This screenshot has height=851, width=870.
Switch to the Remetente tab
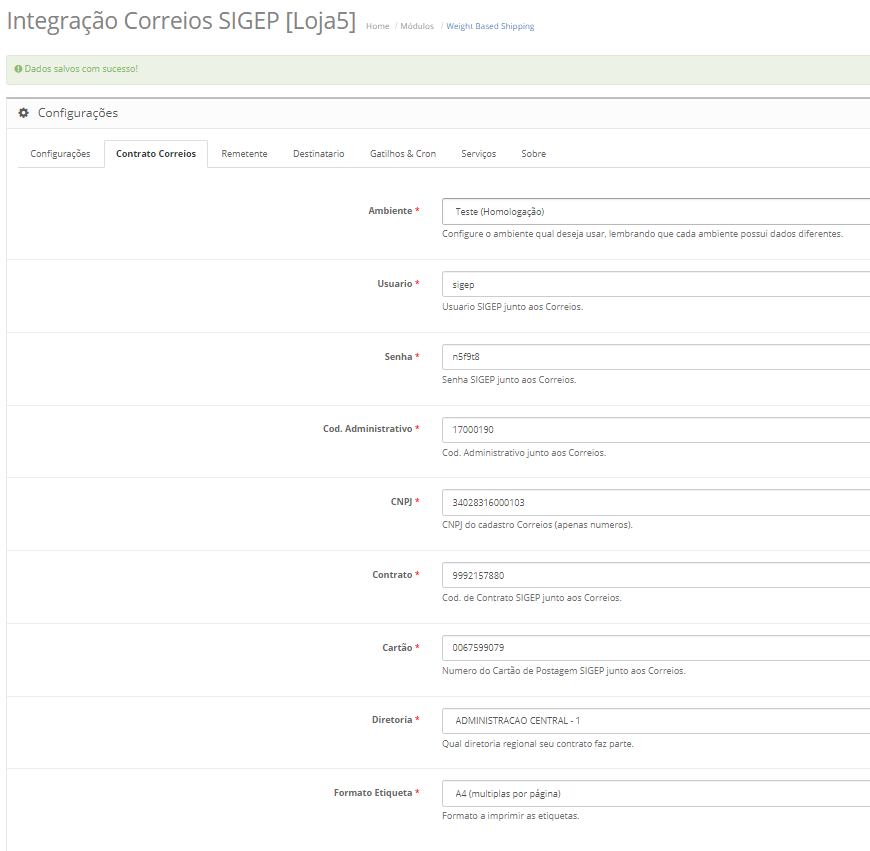tap(244, 154)
